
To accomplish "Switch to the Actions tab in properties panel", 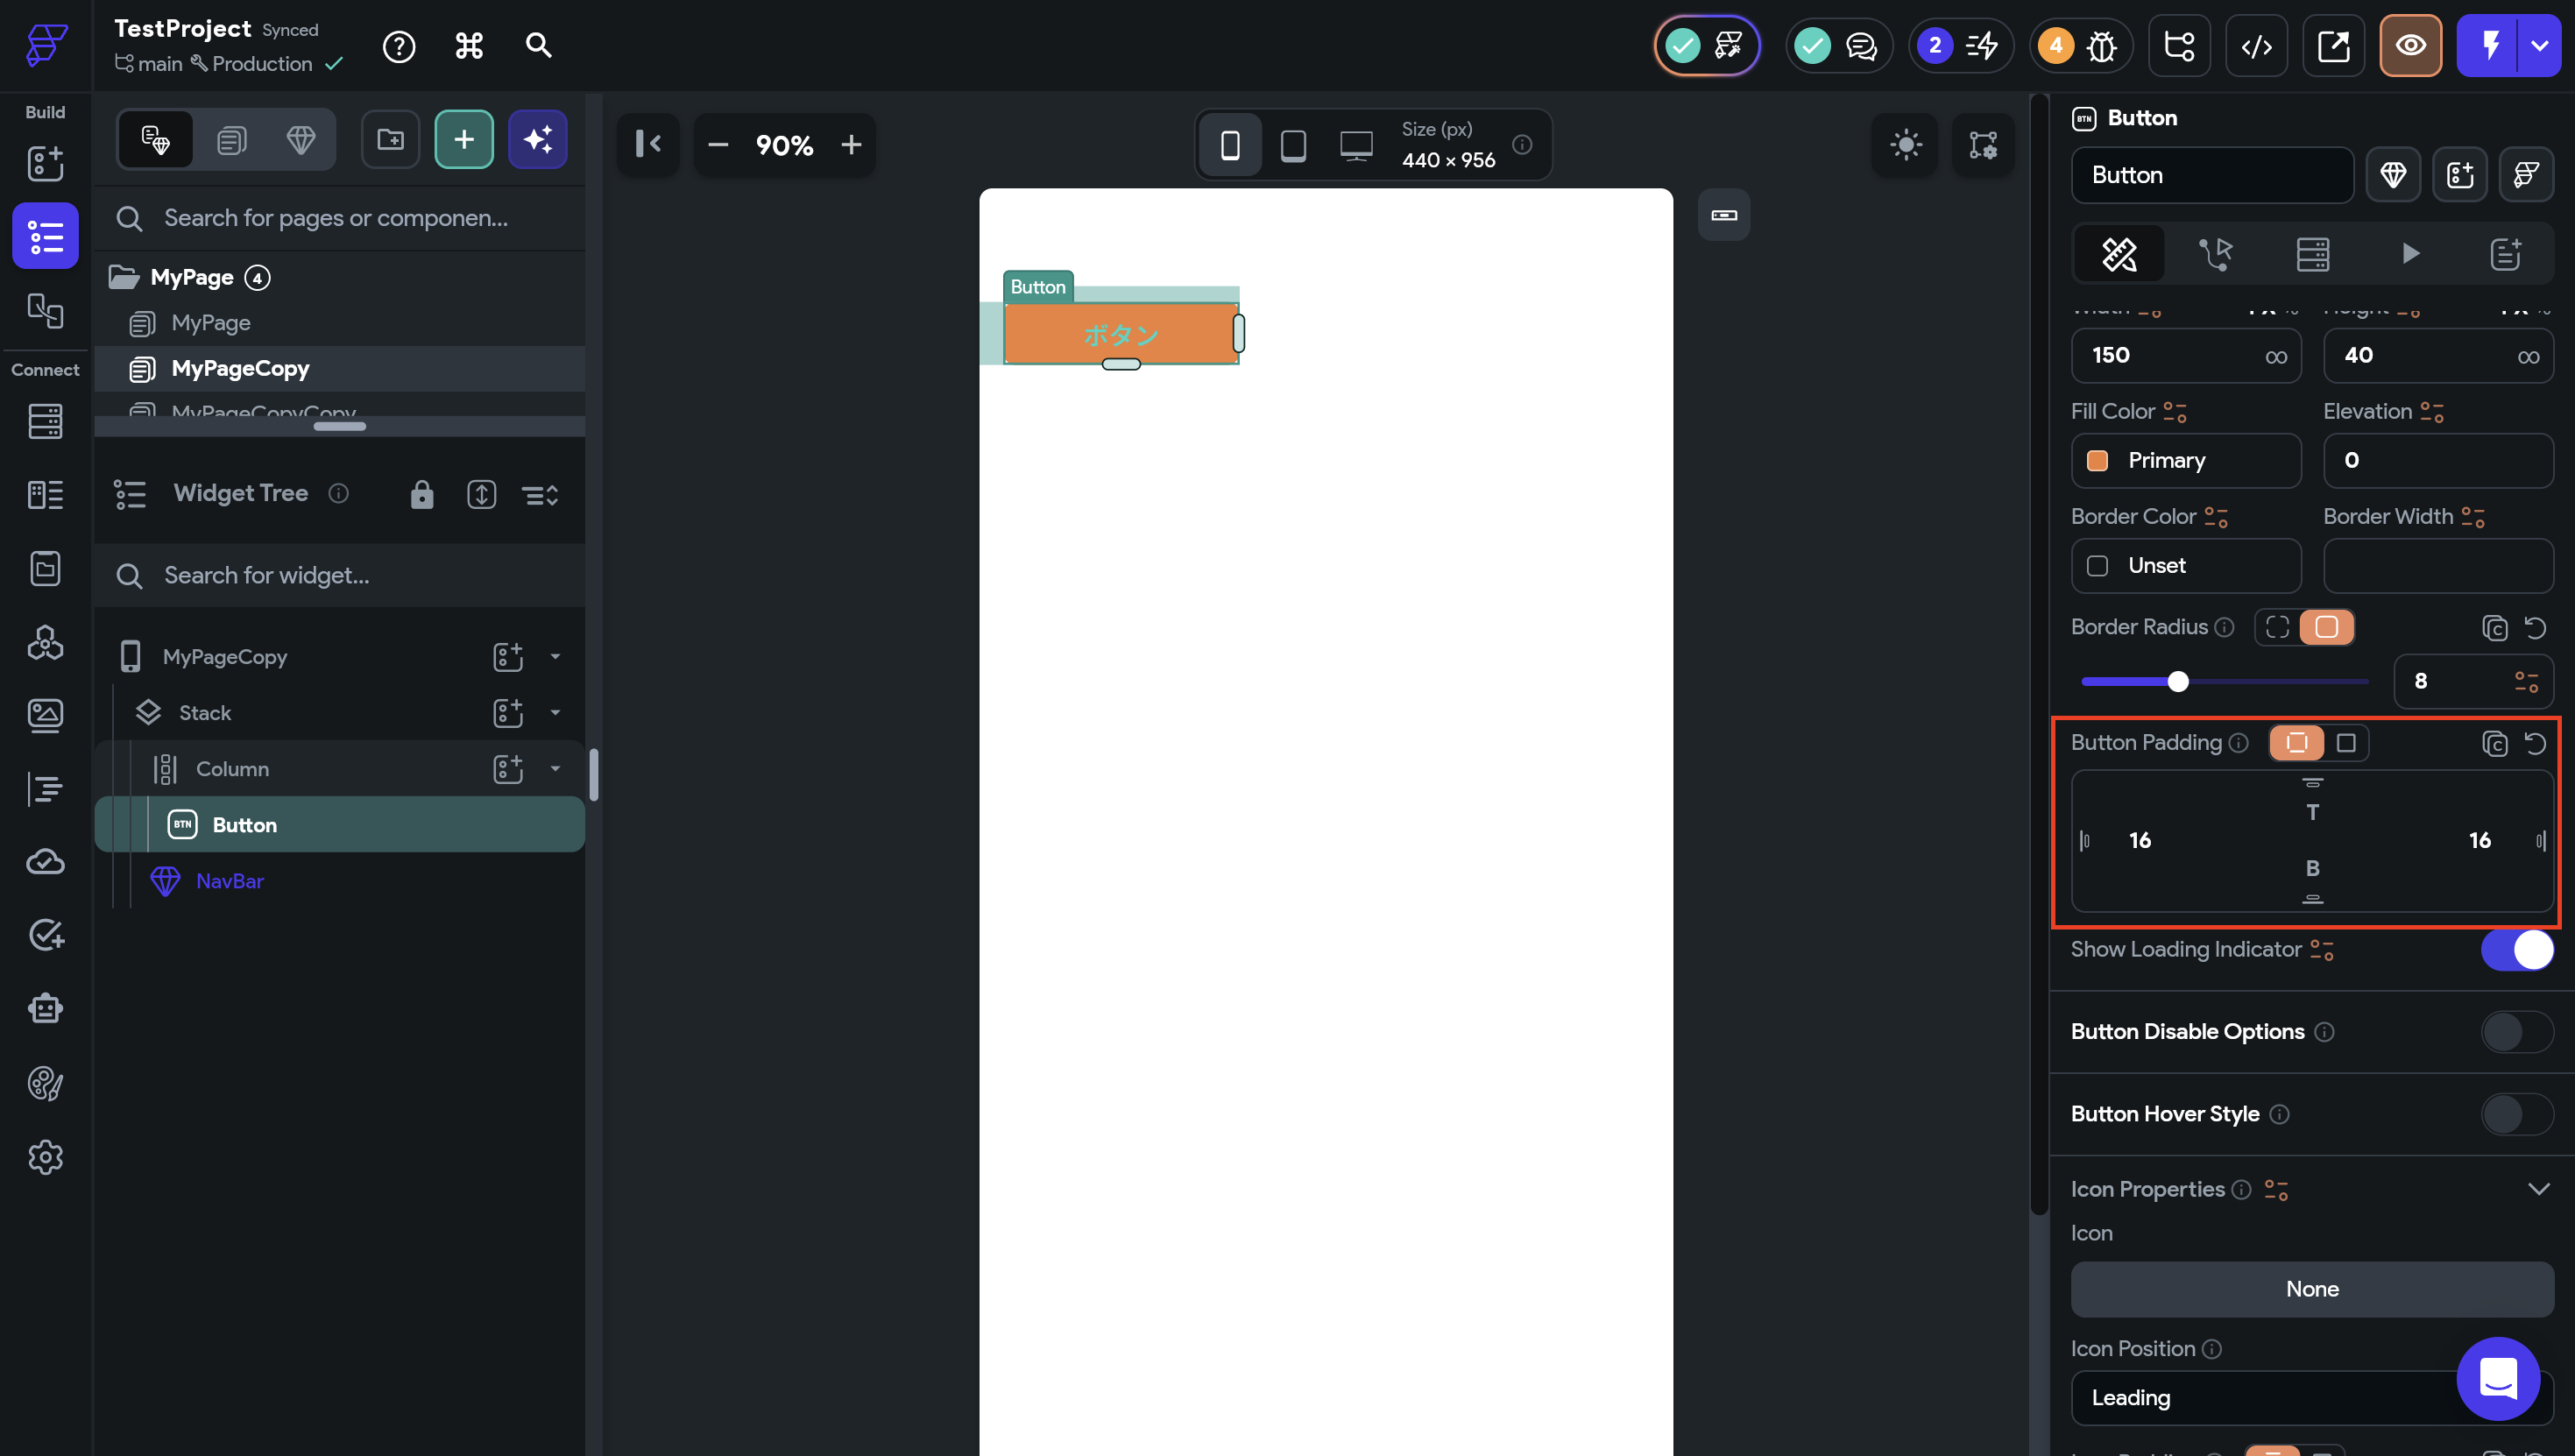I will tap(2215, 254).
